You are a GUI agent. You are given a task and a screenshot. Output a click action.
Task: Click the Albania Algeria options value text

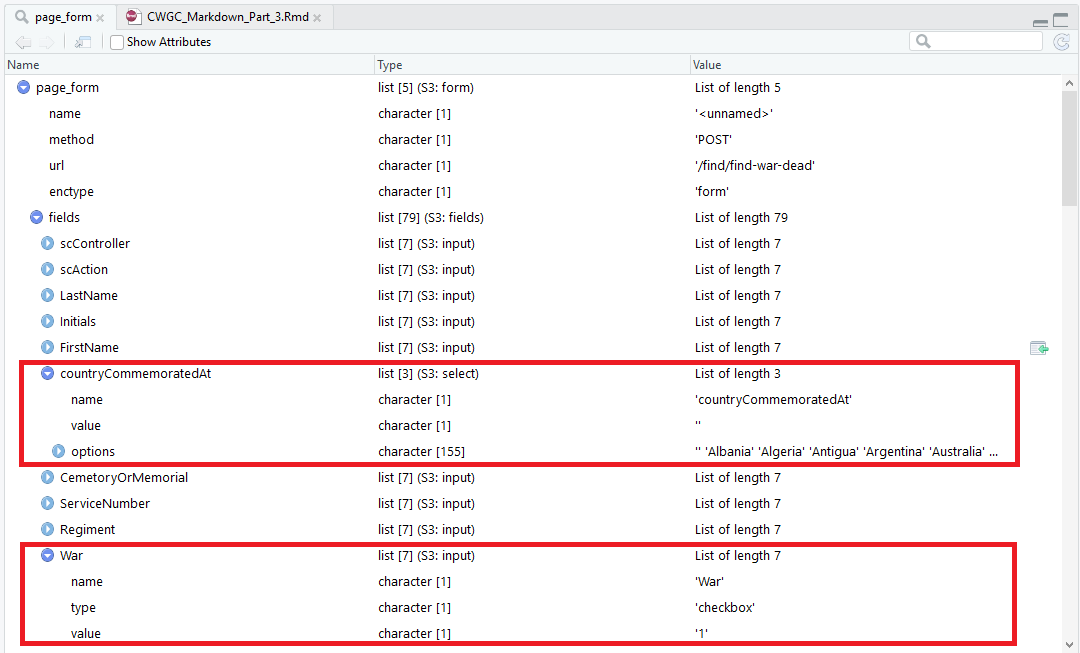[x=846, y=452]
